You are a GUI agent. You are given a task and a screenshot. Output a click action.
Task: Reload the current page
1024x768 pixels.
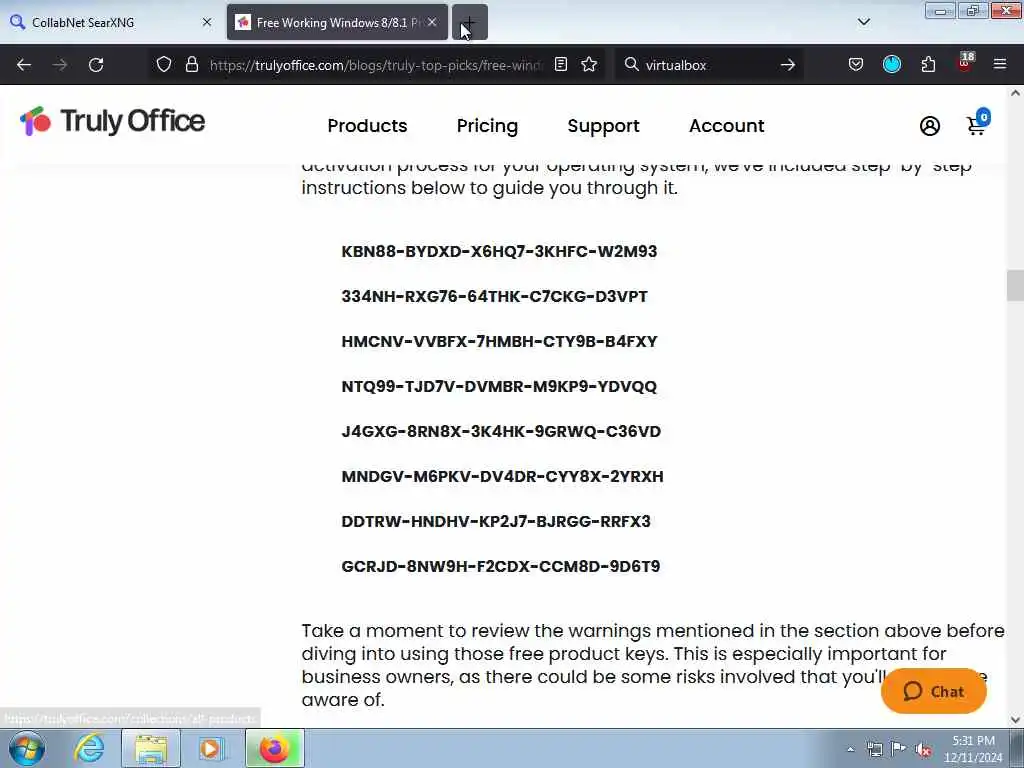(96, 65)
